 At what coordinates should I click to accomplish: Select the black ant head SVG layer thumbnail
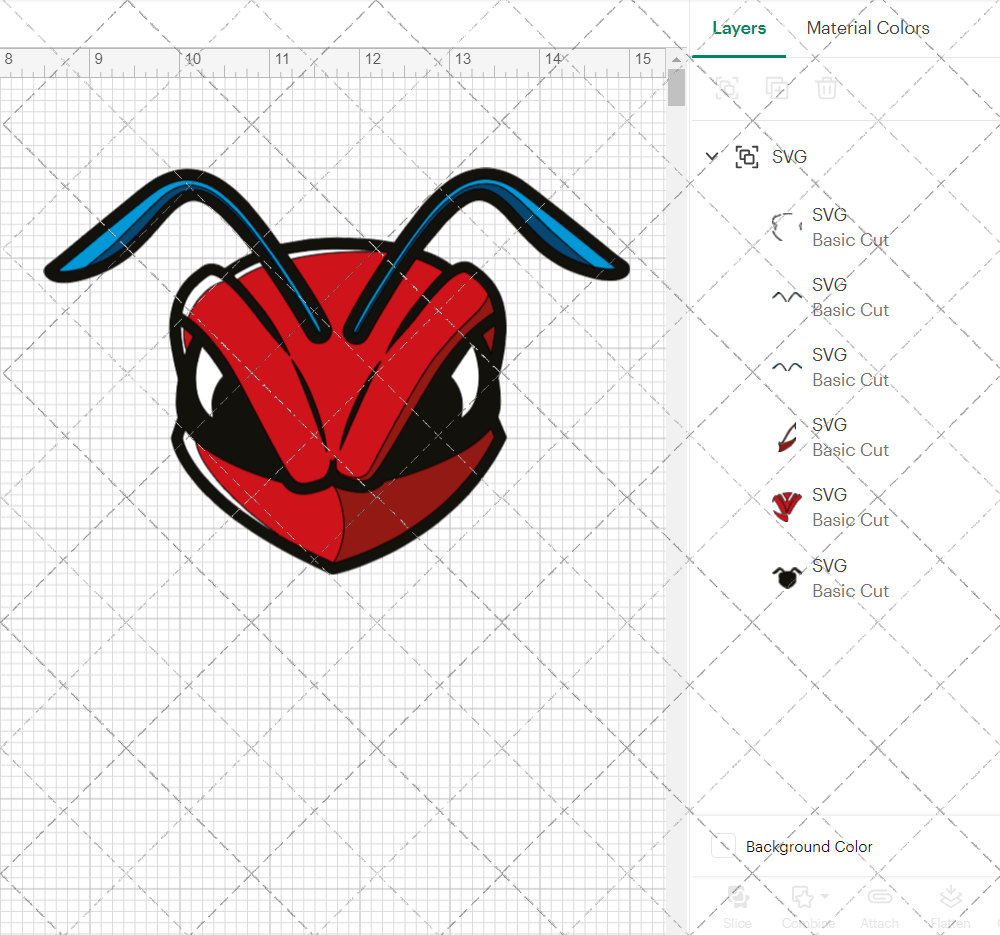point(787,578)
